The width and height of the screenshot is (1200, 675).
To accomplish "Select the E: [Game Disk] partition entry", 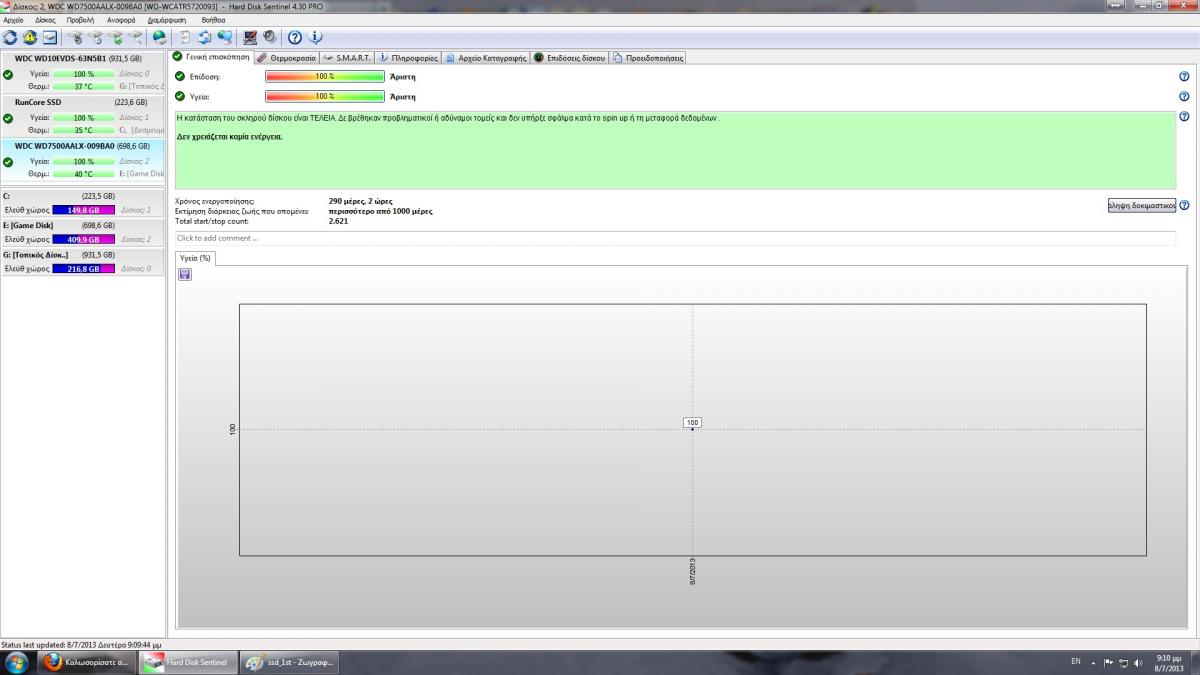I will [x=83, y=232].
